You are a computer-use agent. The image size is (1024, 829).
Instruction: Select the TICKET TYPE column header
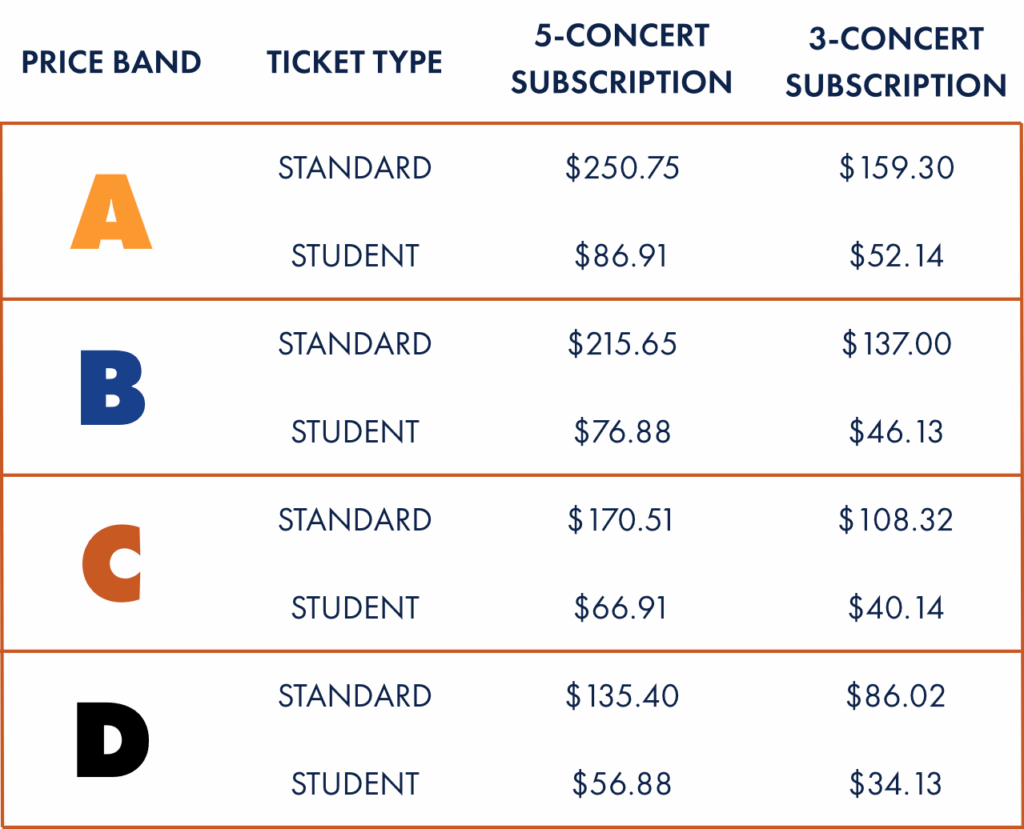(355, 63)
